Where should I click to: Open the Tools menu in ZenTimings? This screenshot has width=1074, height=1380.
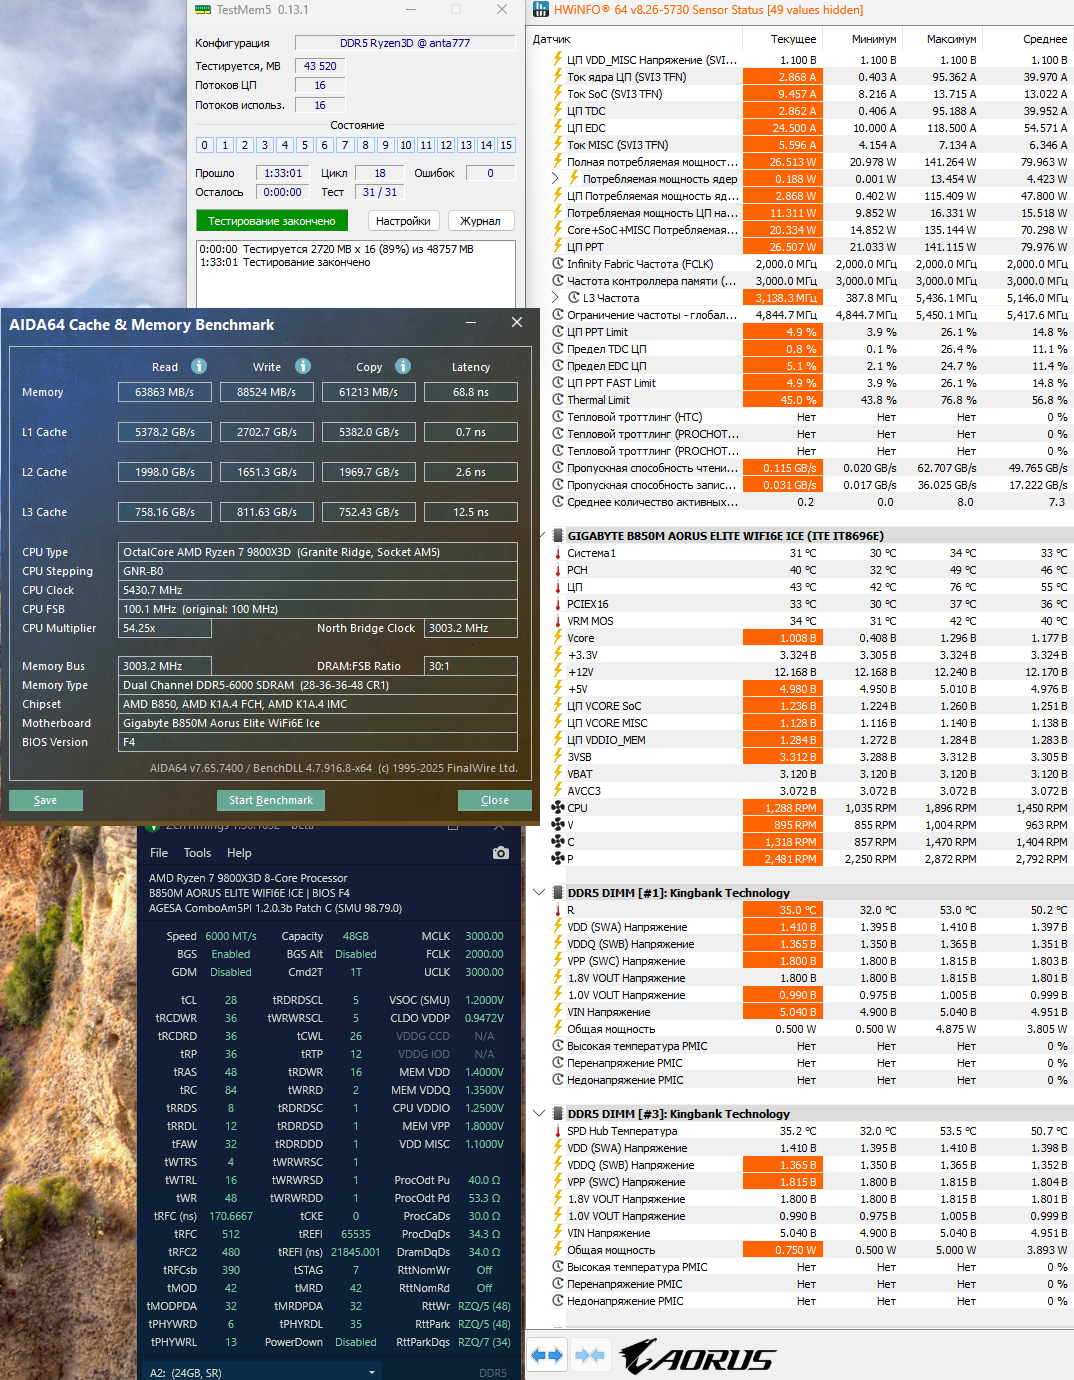197,853
